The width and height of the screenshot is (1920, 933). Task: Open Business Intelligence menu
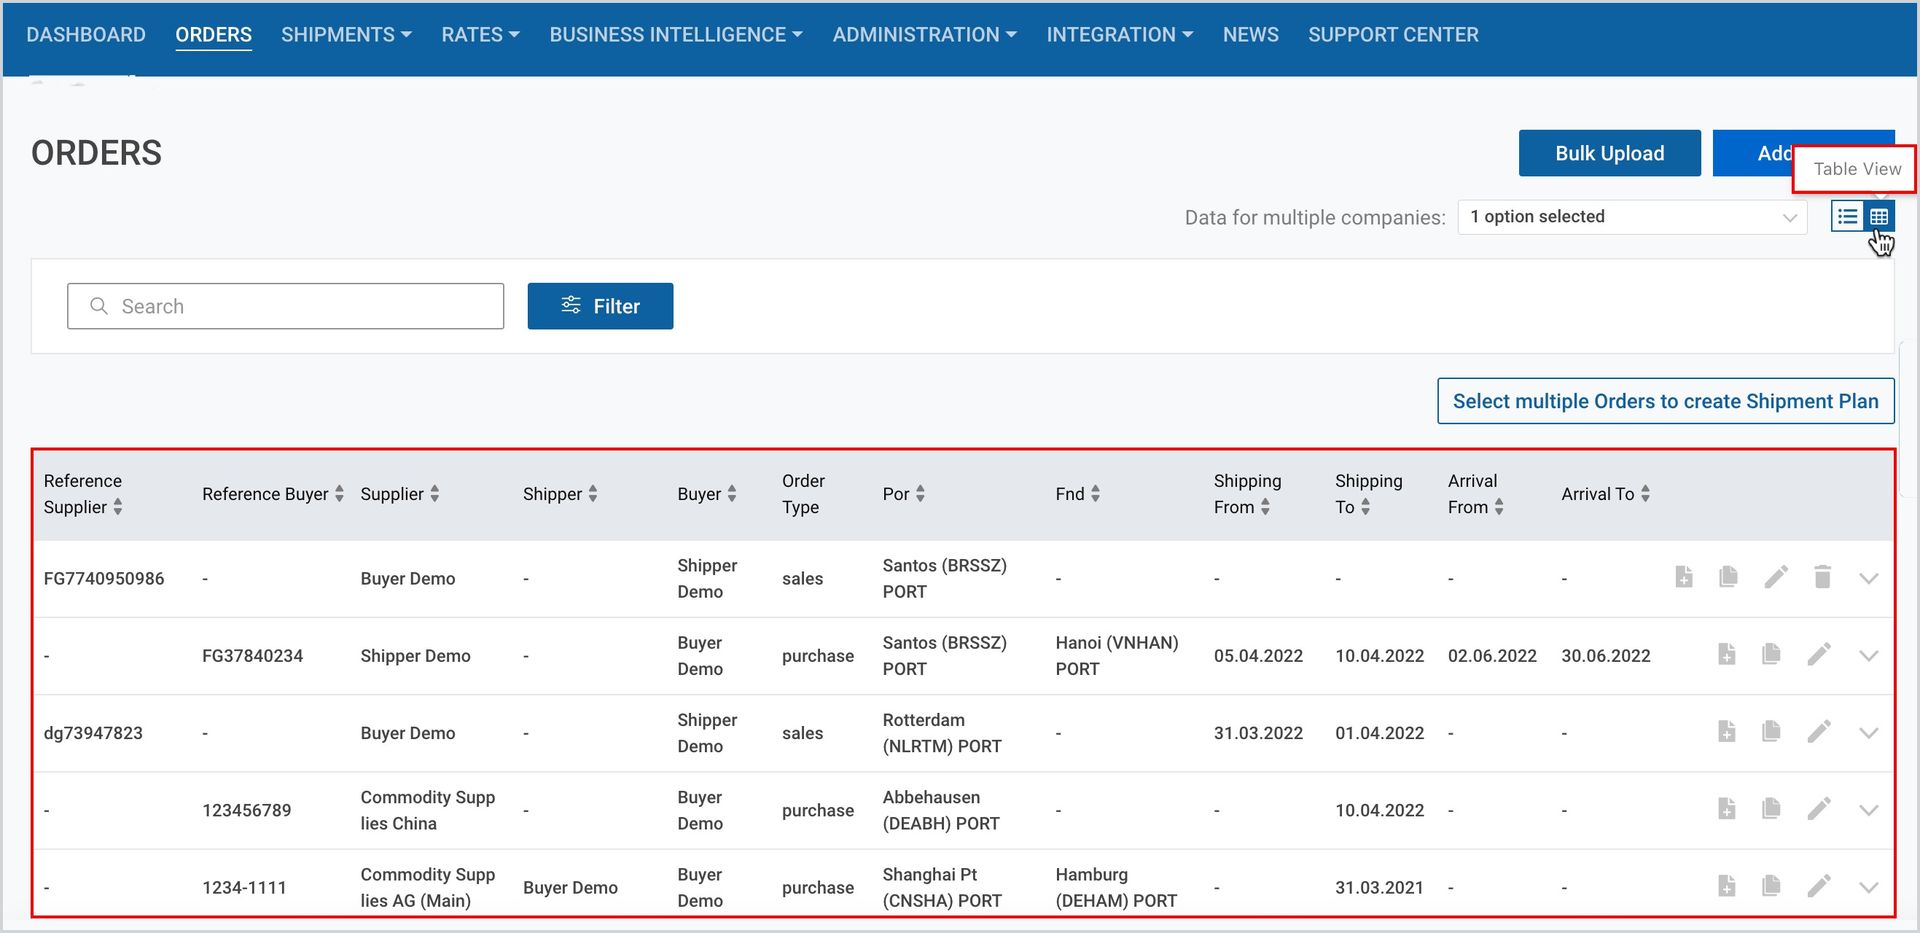676,35
